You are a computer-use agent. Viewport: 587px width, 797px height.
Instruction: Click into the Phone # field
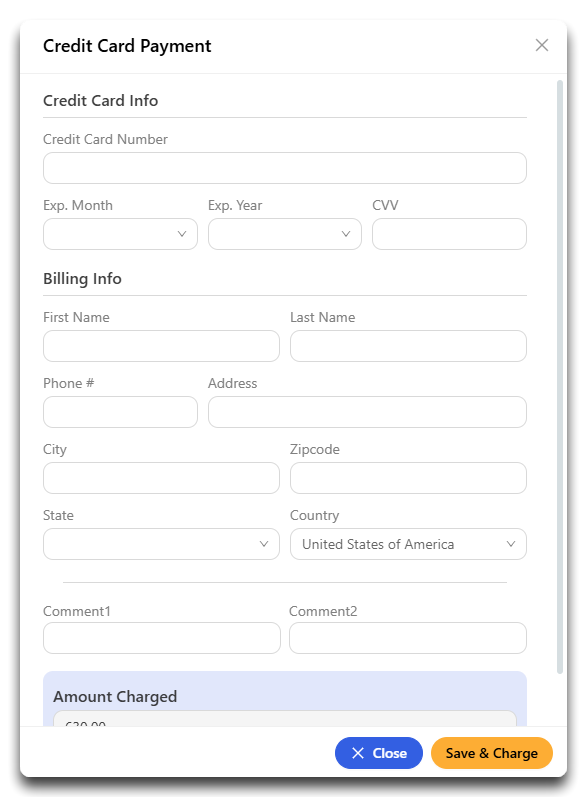click(x=120, y=412)
